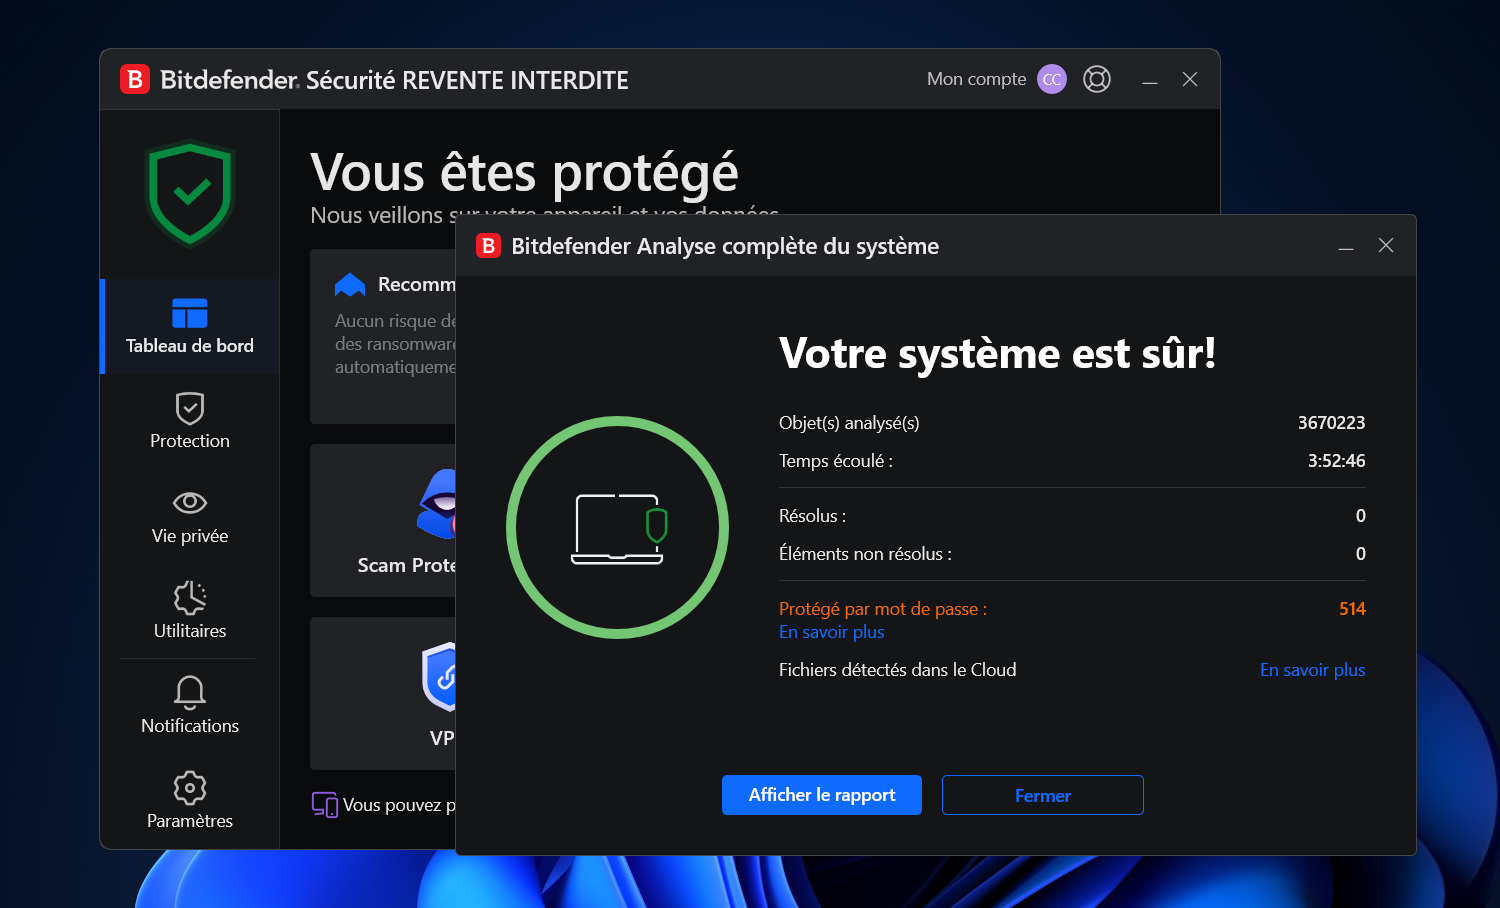
Task: Close the Analyse complète dialog
Action: pos(1386,246)
